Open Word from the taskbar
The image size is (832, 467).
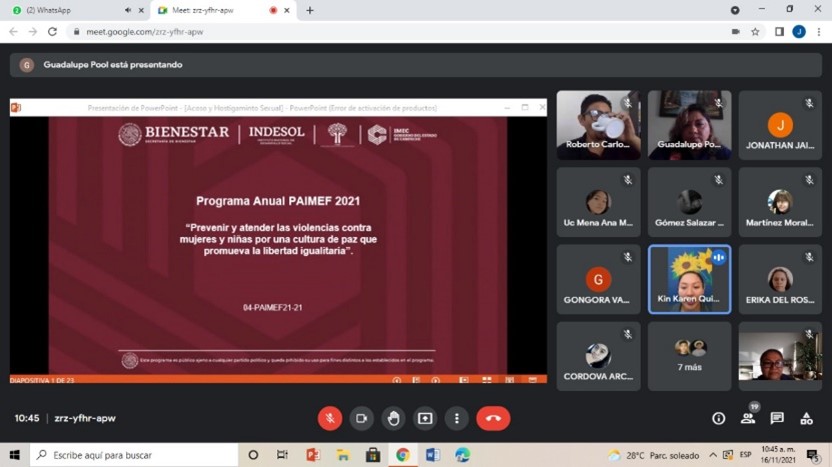pyautogui.click(x=432, y=455)
